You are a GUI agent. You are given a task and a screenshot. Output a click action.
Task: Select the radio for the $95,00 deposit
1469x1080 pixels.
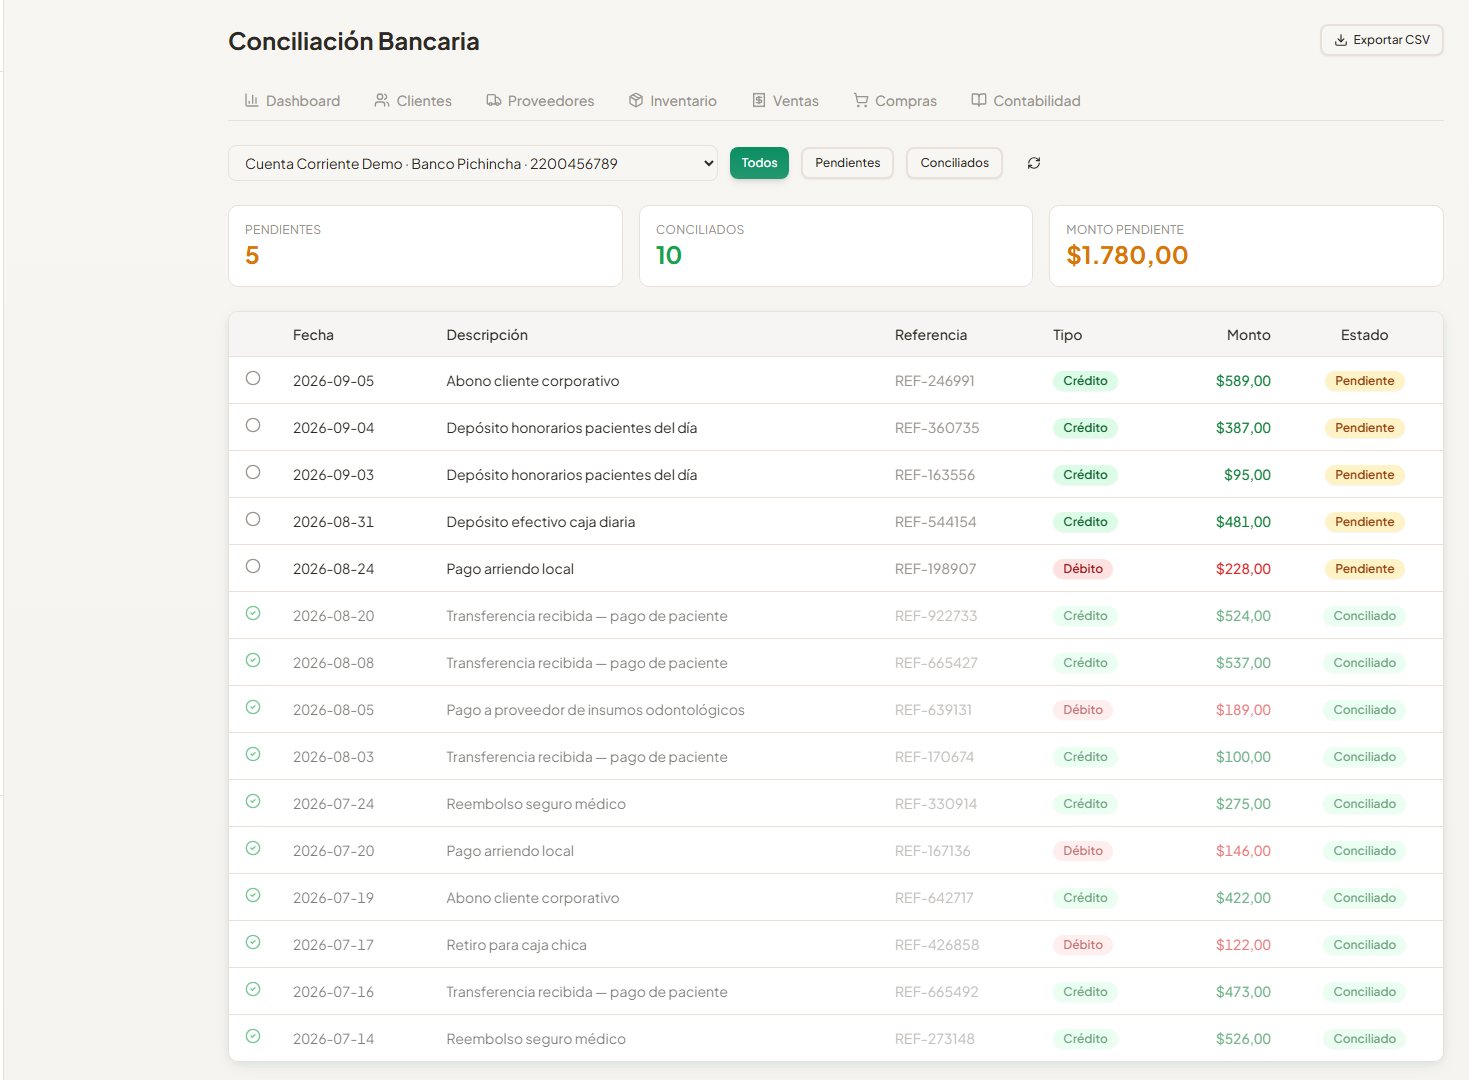[x=253, y=472]
